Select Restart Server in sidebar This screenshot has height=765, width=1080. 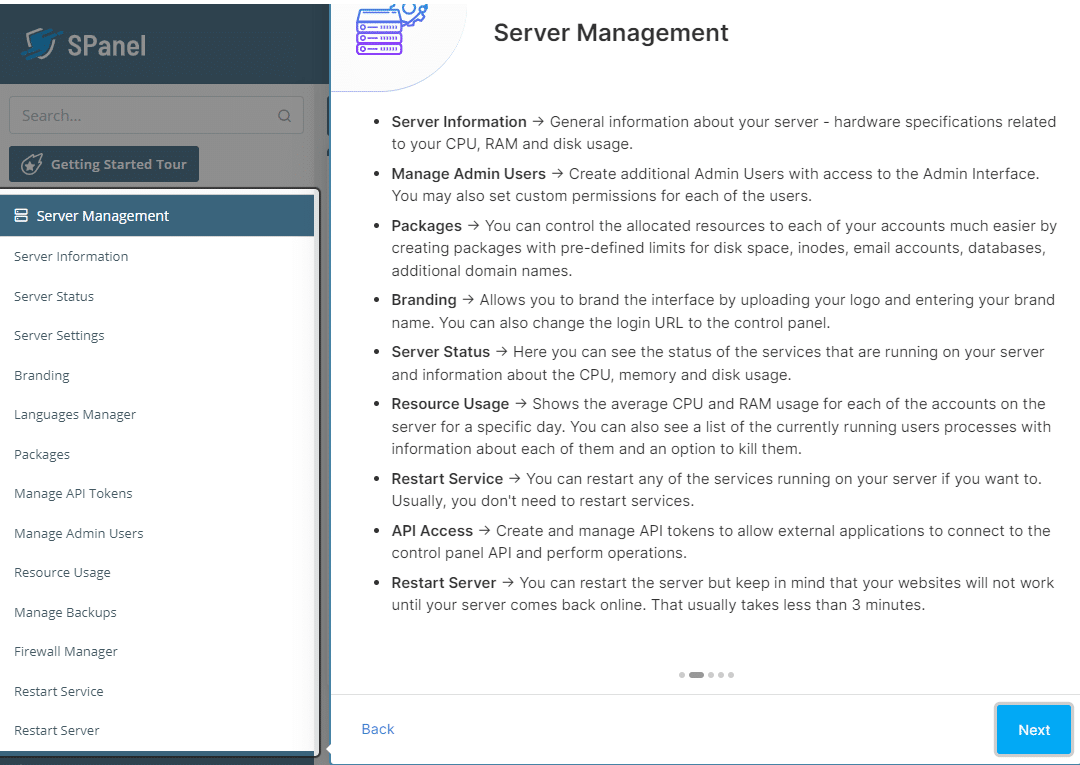(57, 731)
